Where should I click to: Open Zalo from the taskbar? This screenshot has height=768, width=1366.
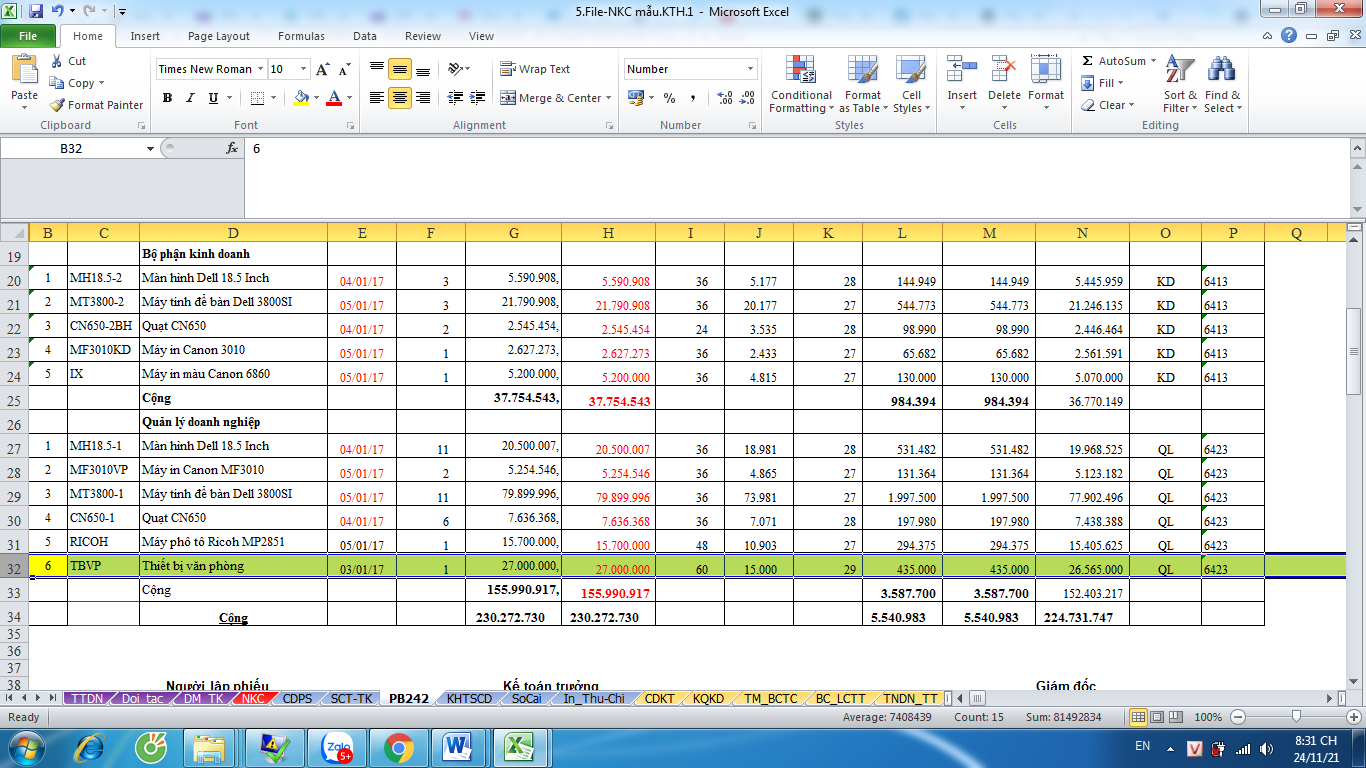(337, 748)
